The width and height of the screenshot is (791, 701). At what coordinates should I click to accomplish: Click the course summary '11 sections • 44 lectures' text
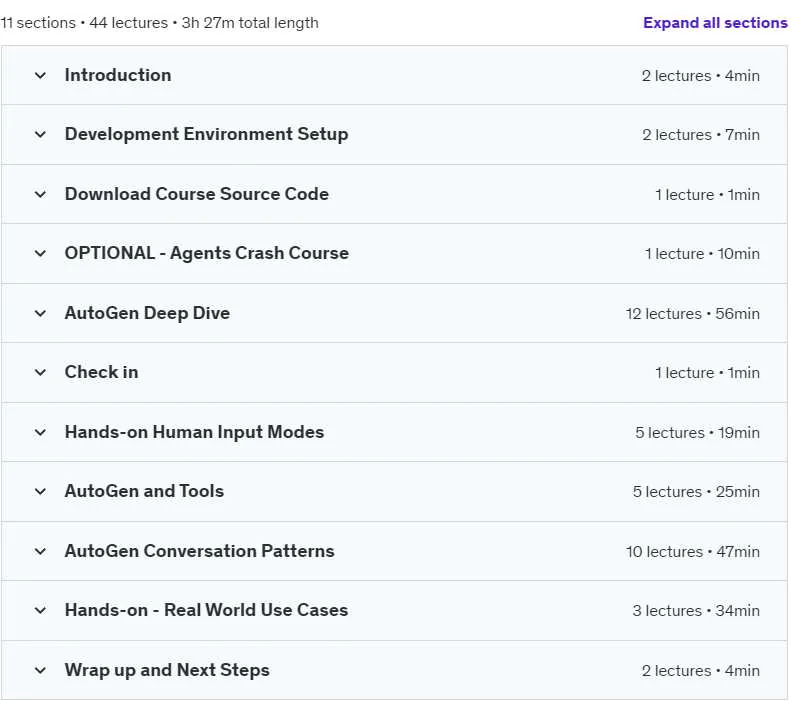pyautogui.click(x=84, y=23)
